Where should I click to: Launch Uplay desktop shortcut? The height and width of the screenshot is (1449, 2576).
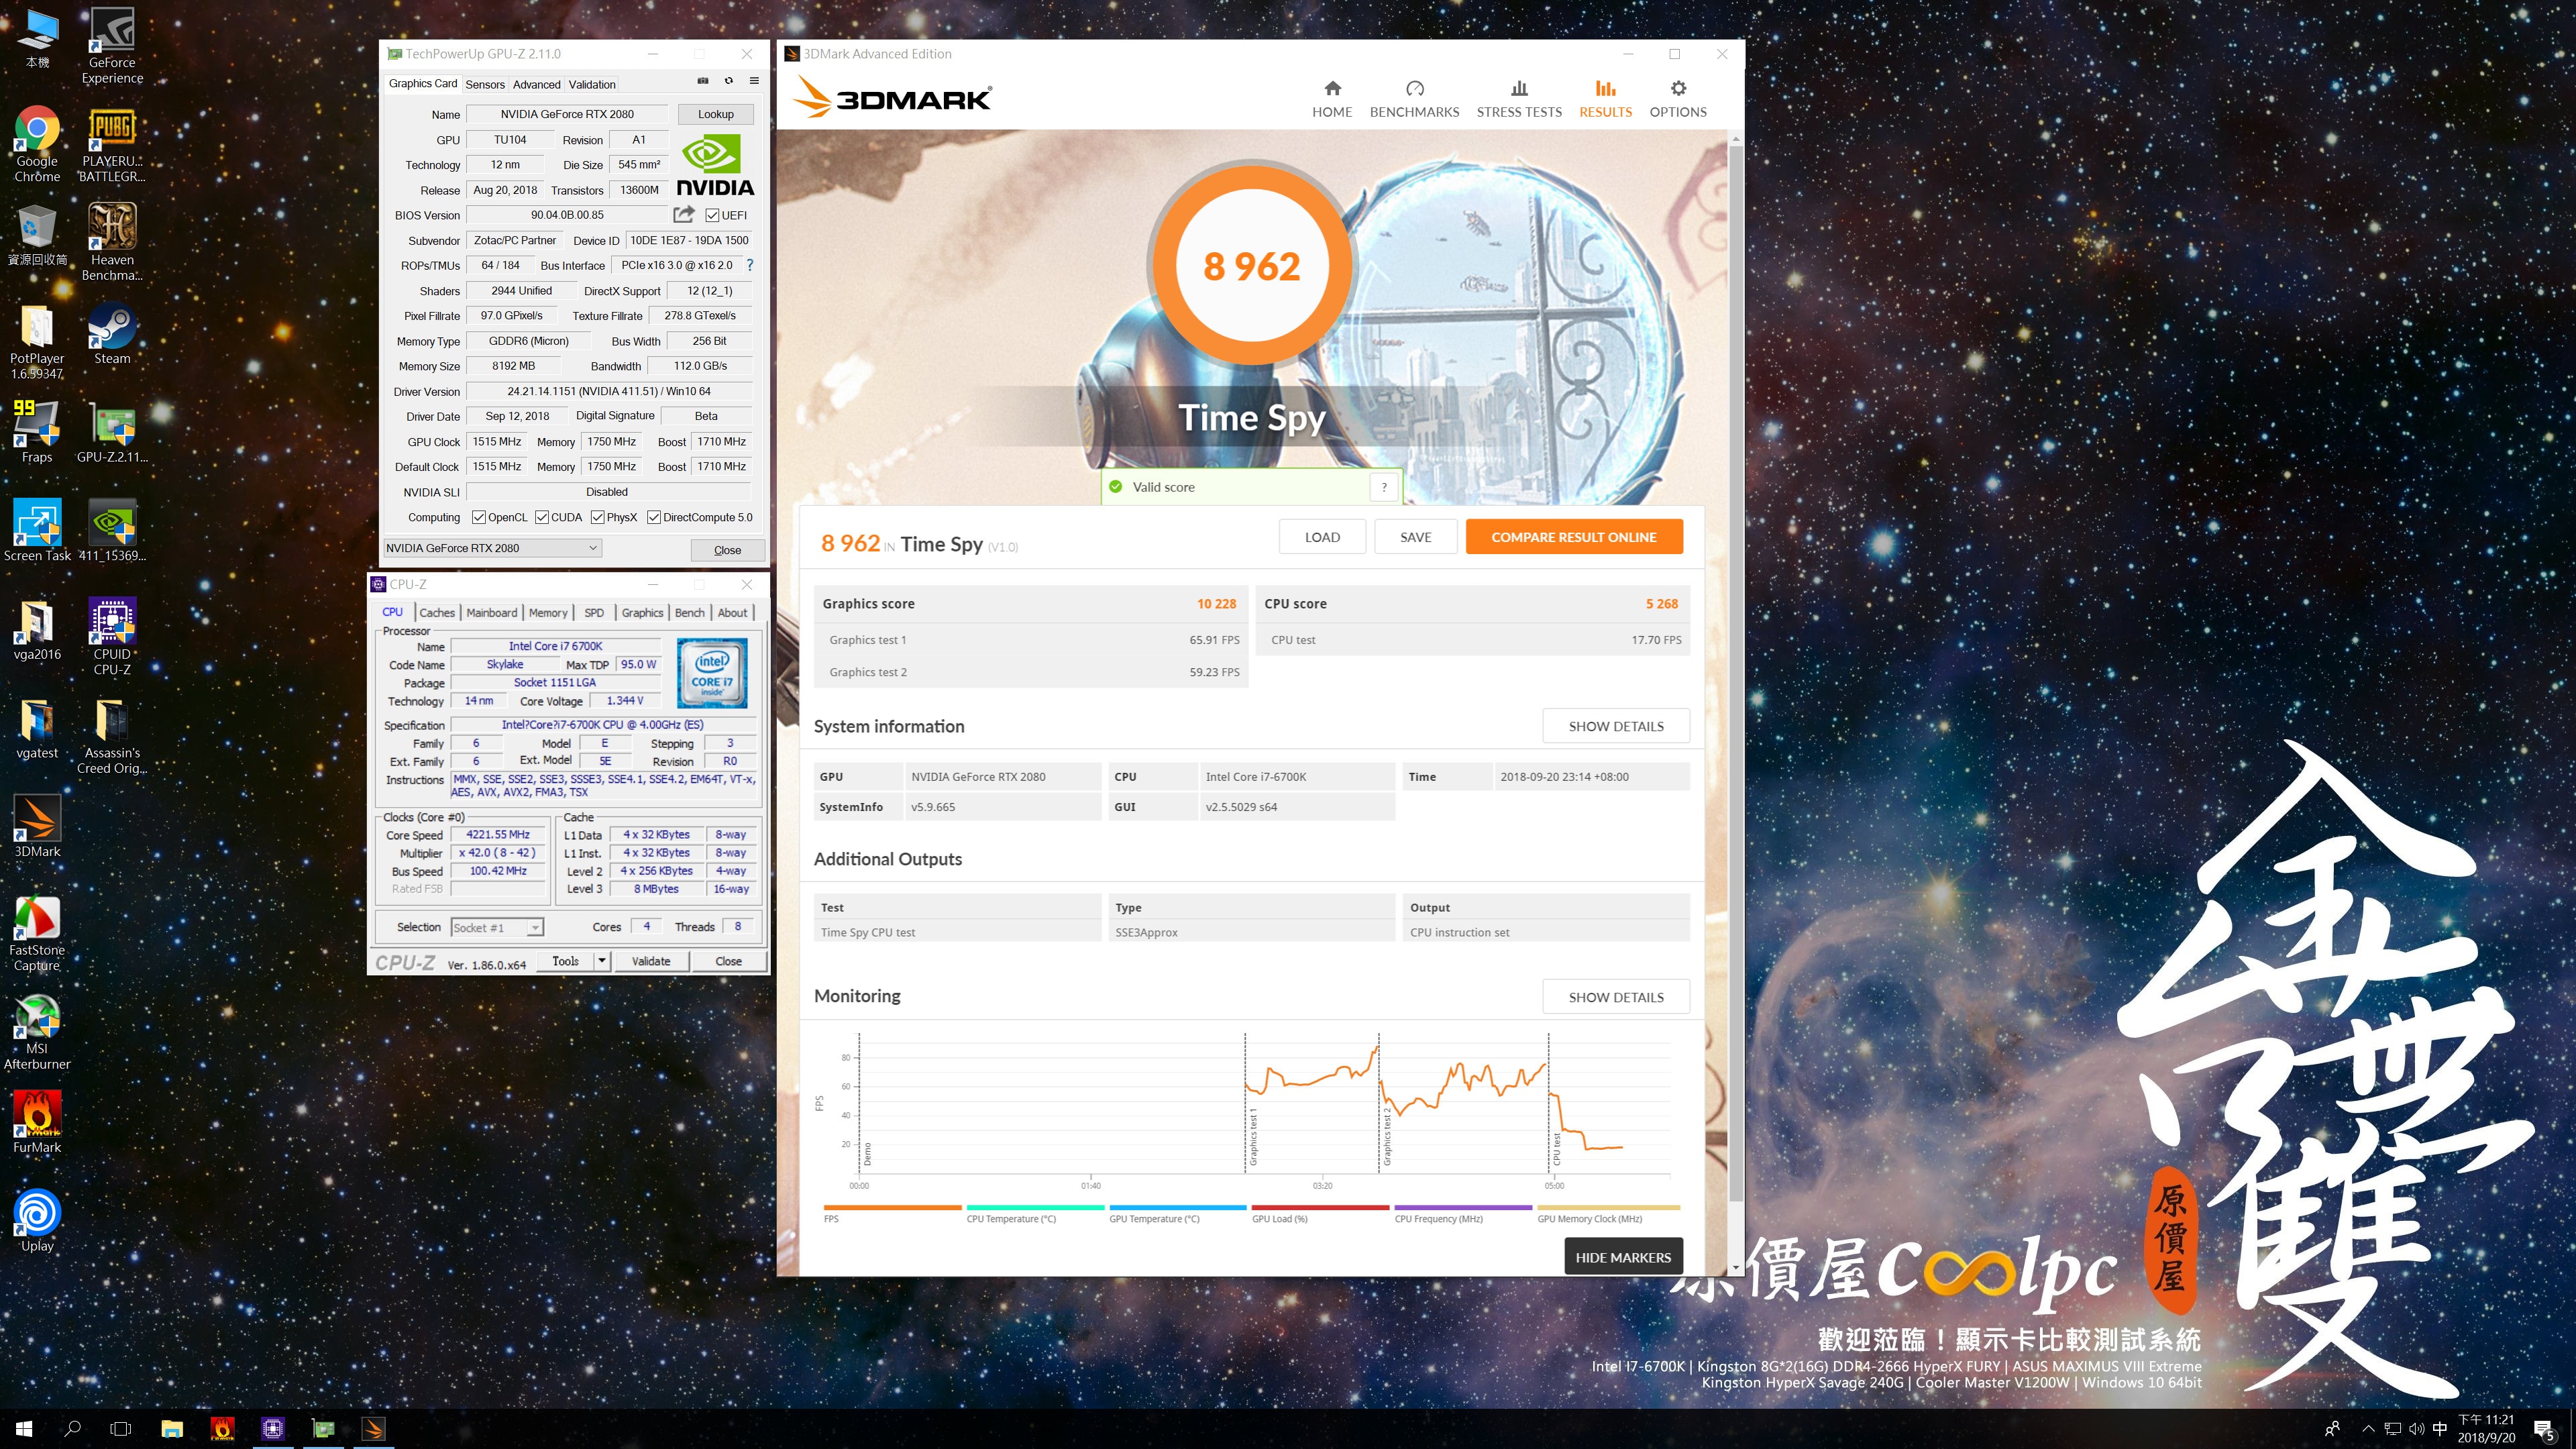click(37, 1220)
